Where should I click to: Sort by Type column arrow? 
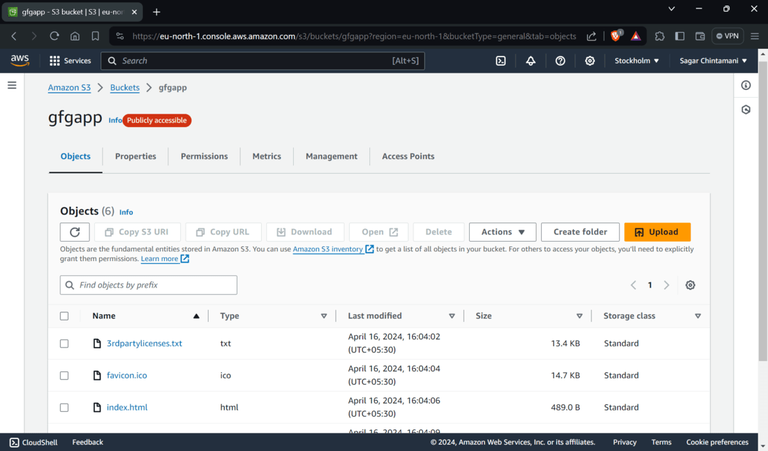324,316
